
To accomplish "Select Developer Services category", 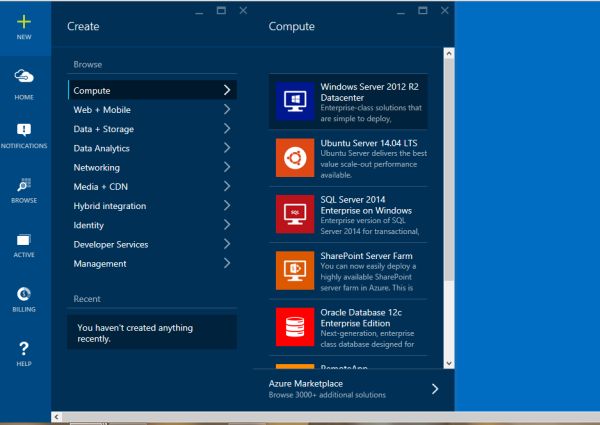I will click(x=152, y=244).
